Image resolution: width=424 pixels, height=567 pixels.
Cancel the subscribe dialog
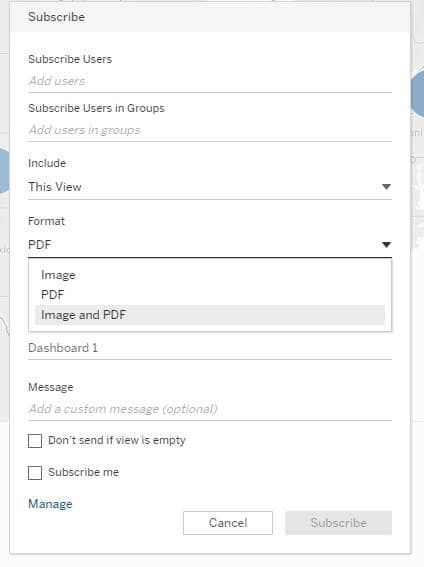coord(228,523)
